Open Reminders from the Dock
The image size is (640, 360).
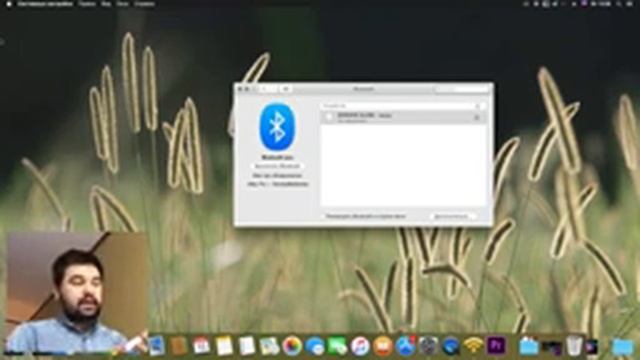click(x=247, y=346)
